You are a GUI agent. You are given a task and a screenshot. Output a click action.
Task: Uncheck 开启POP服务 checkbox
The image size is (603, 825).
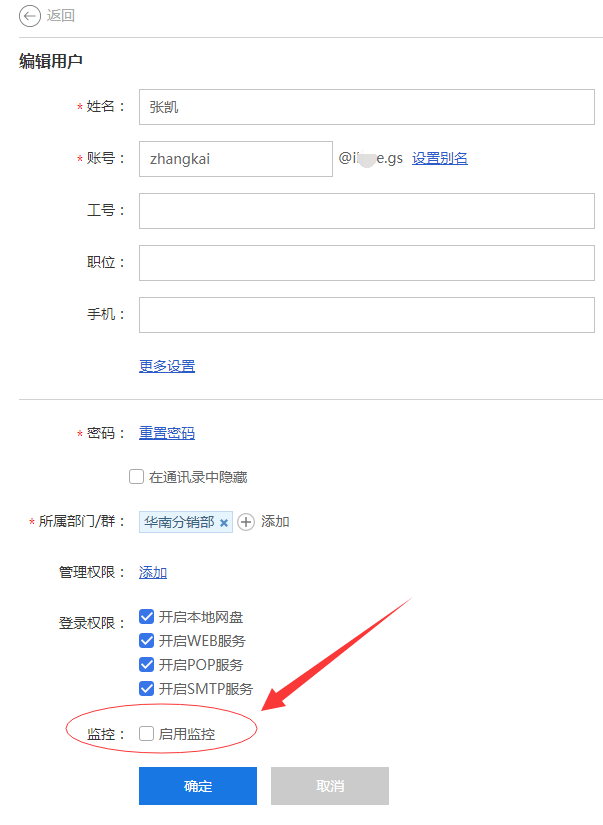(x=146, y=665)
